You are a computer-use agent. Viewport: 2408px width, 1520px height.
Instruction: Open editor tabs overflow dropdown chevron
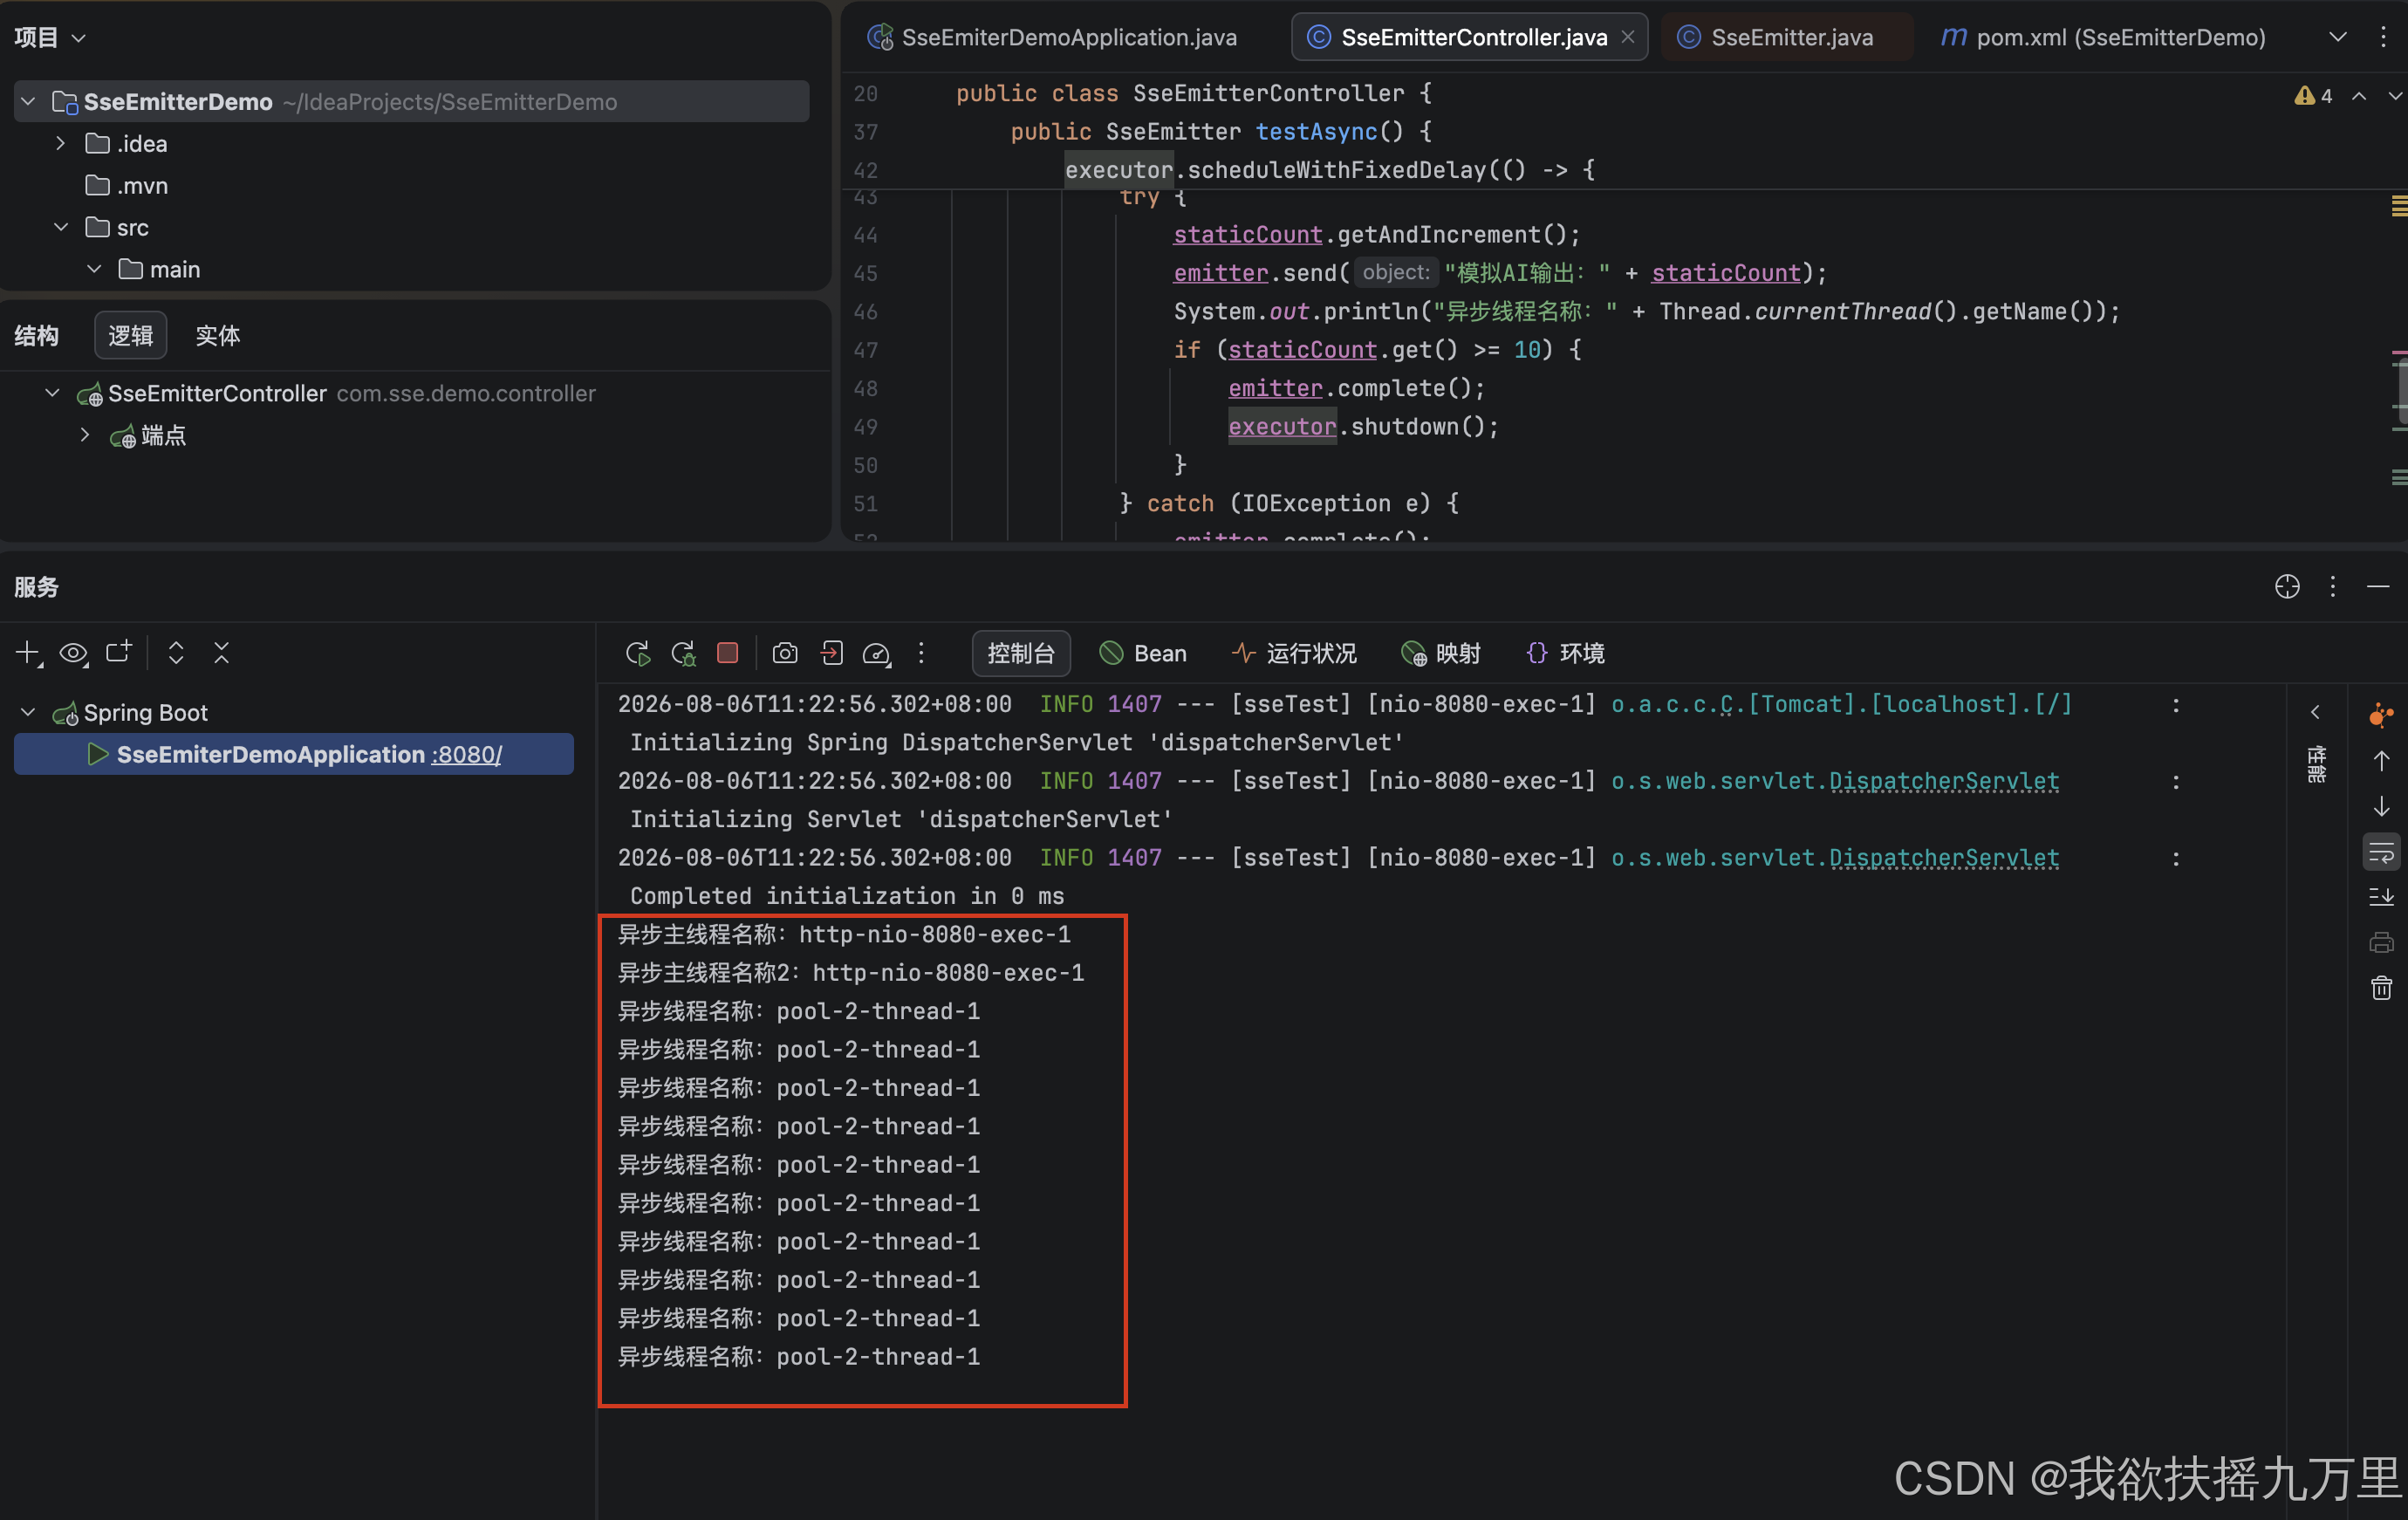[x=2337, y=37]
